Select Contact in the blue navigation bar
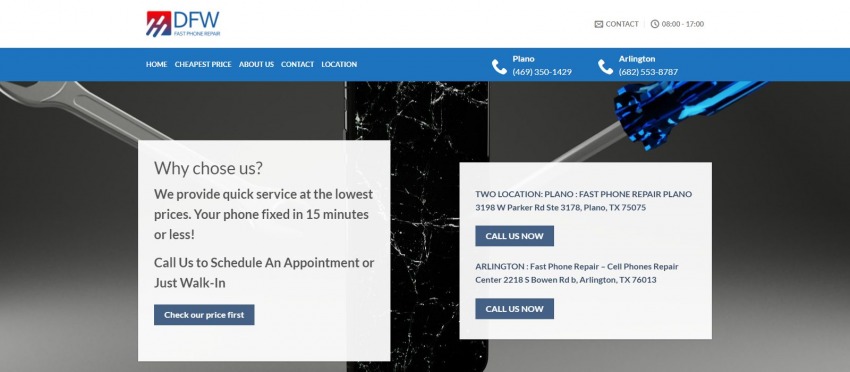Image resolution: width=850 pixels, height=372 pixels. tap(298, 64)
